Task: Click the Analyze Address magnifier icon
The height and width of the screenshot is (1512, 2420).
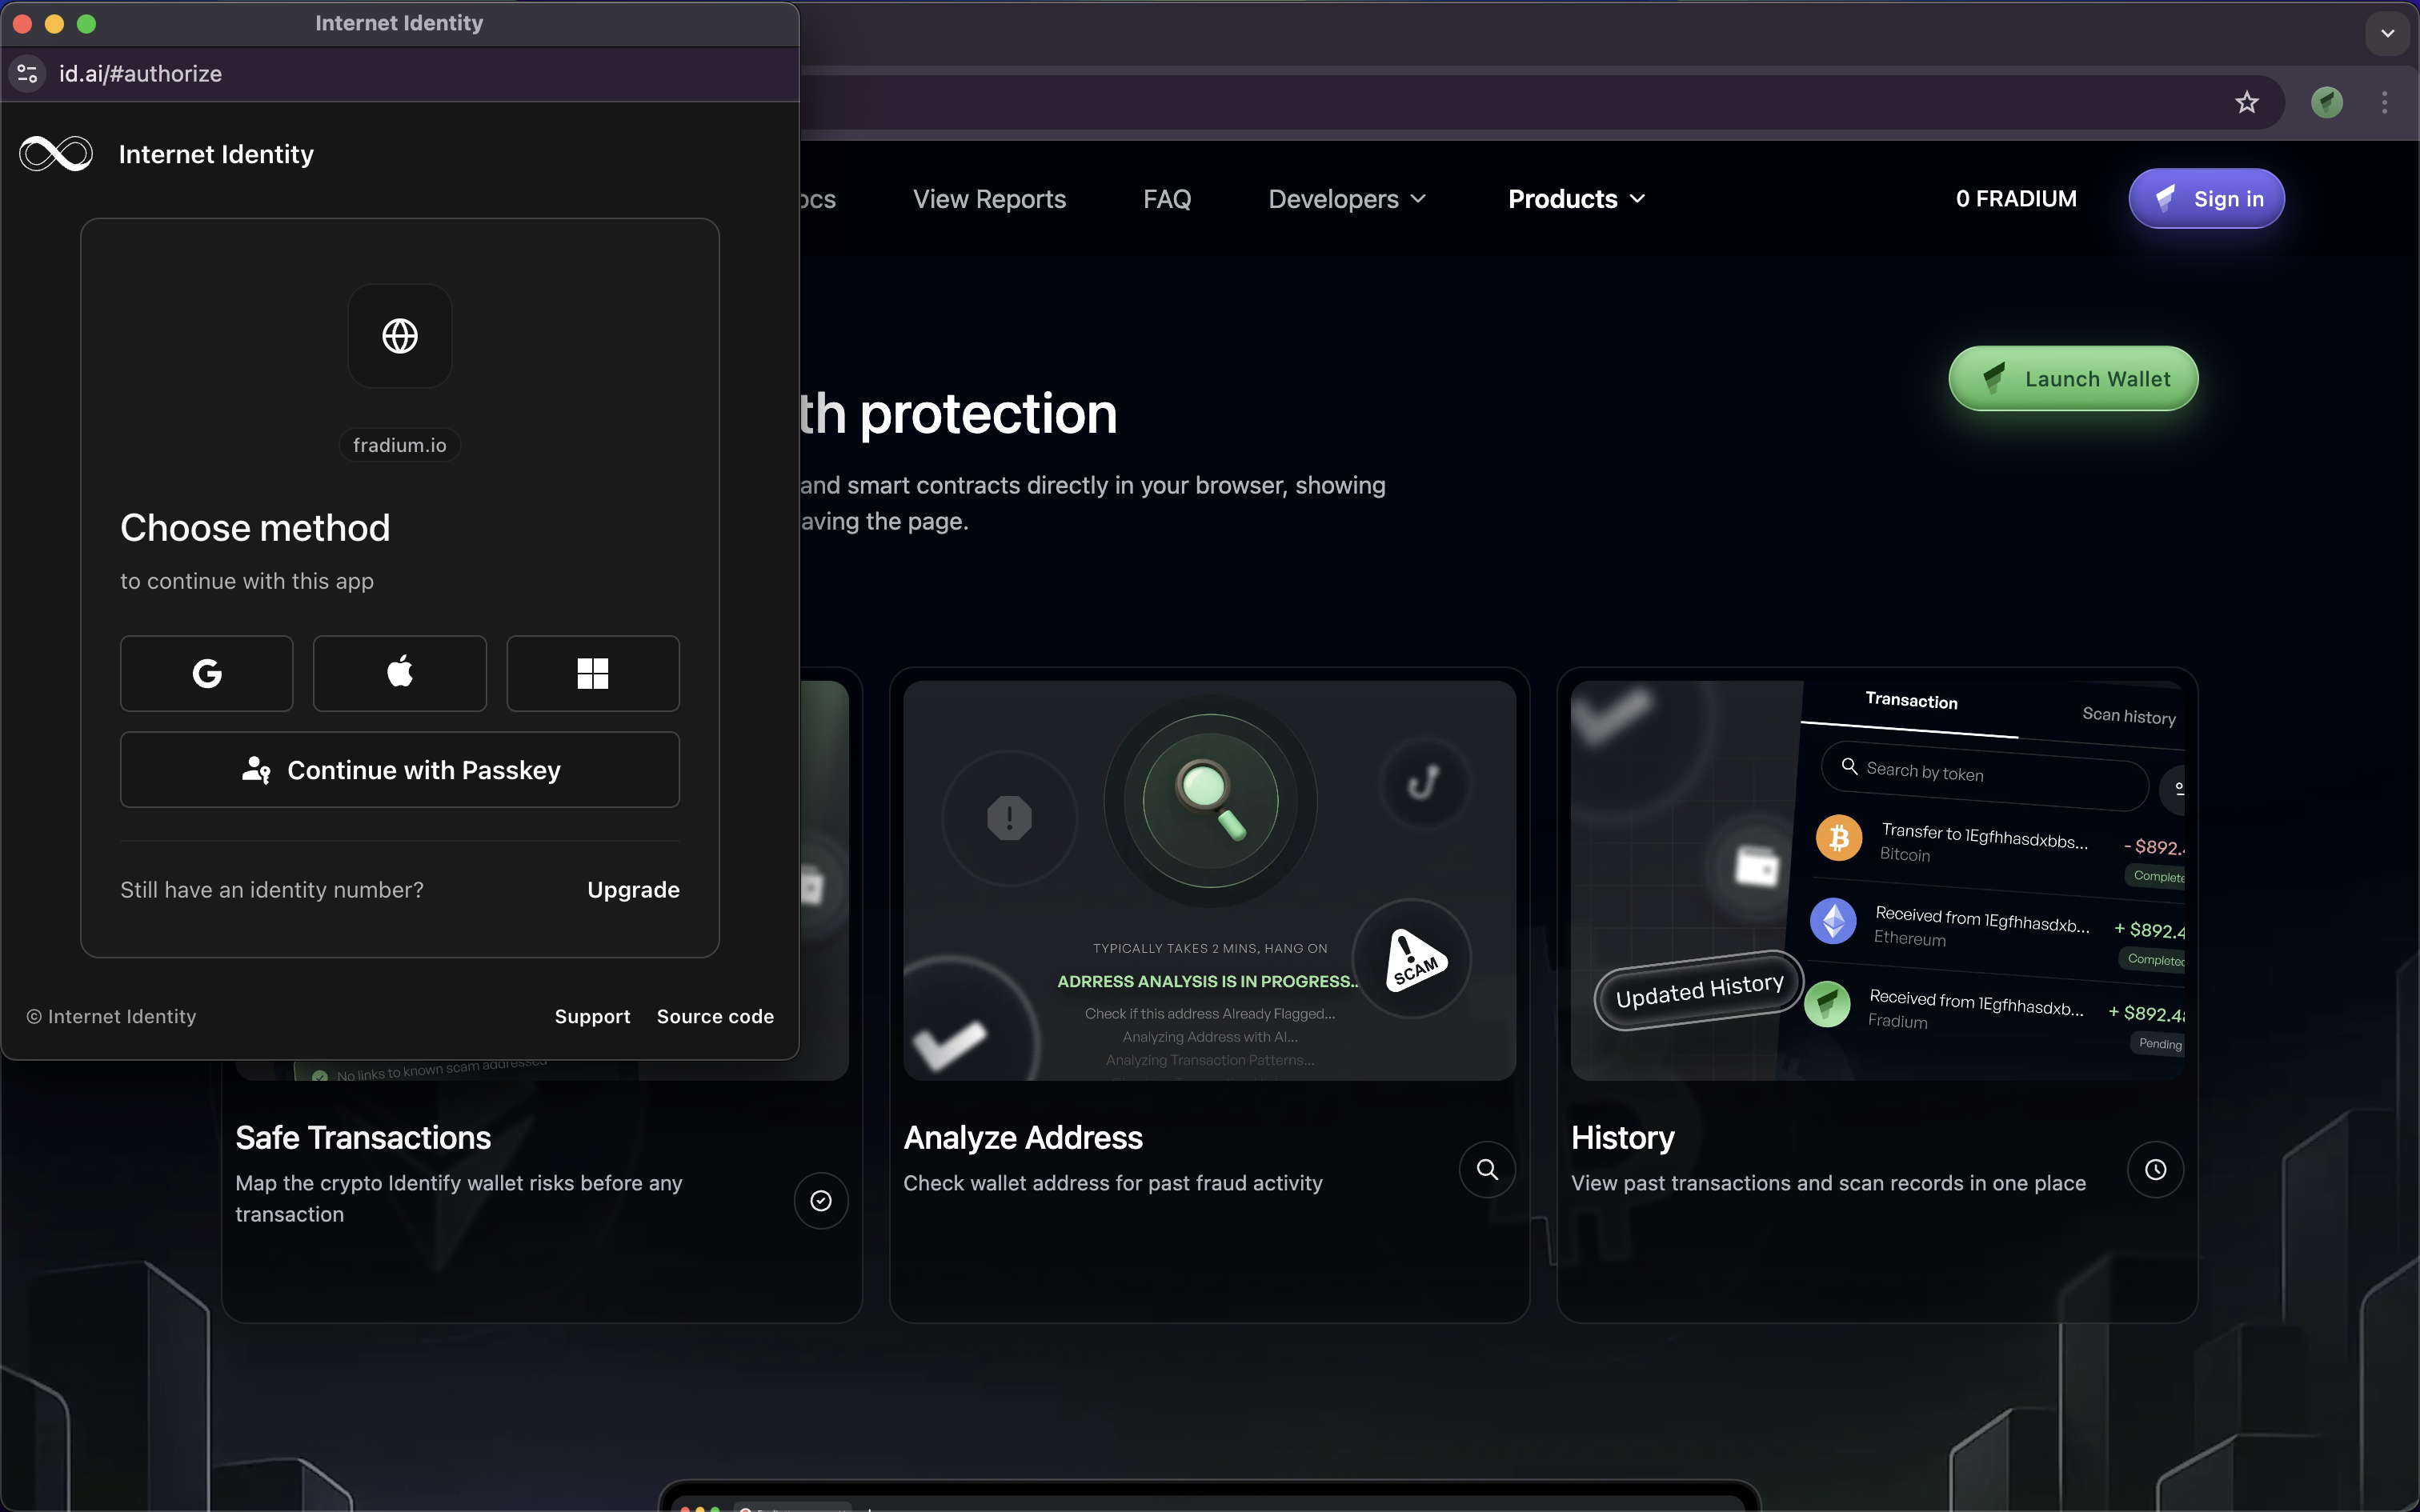Action: (x=1486, y=1169)
